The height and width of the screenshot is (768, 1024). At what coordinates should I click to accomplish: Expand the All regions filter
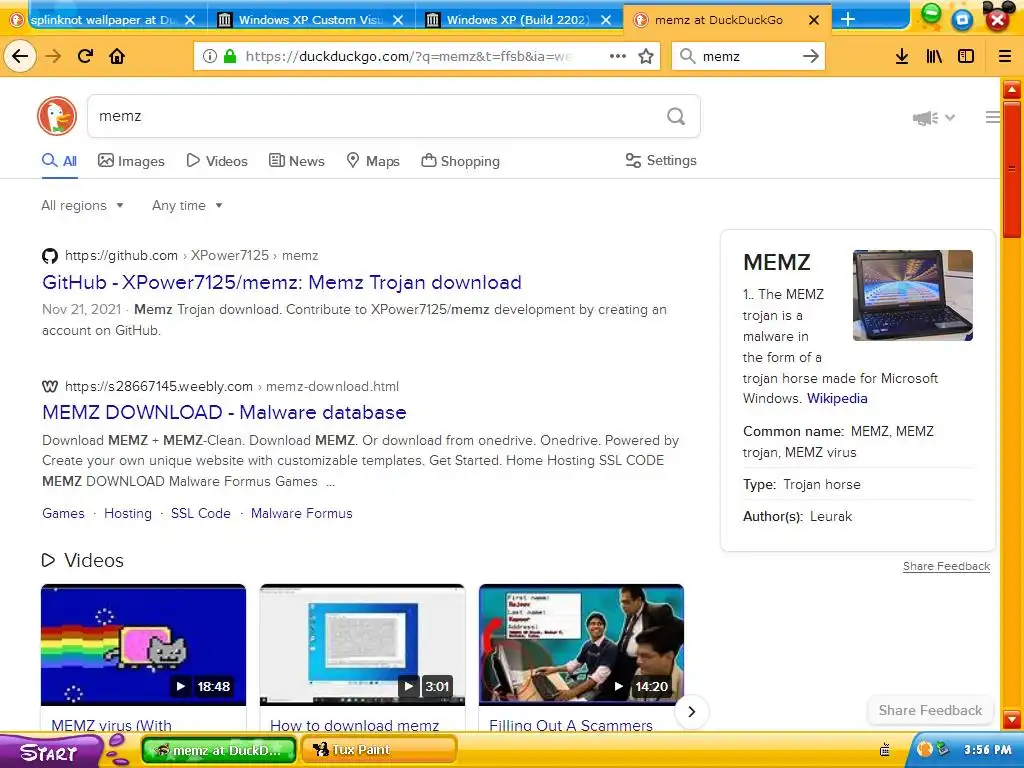pyautogui.click(x=82, y=205)
